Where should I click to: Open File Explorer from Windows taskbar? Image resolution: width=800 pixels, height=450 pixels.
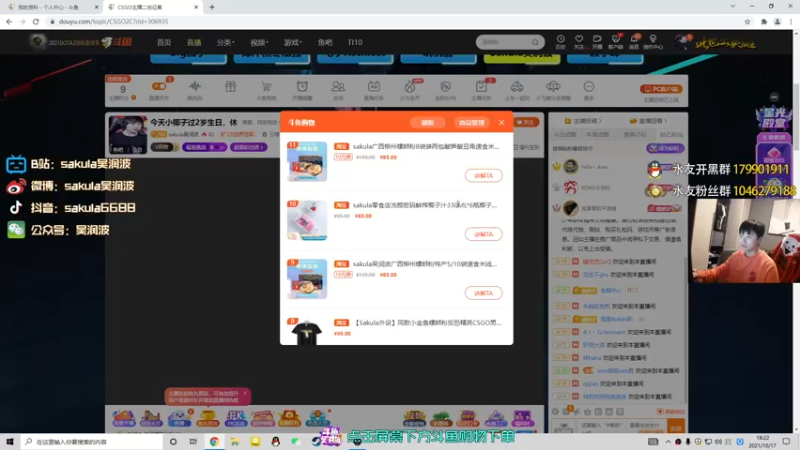[235, 441]
